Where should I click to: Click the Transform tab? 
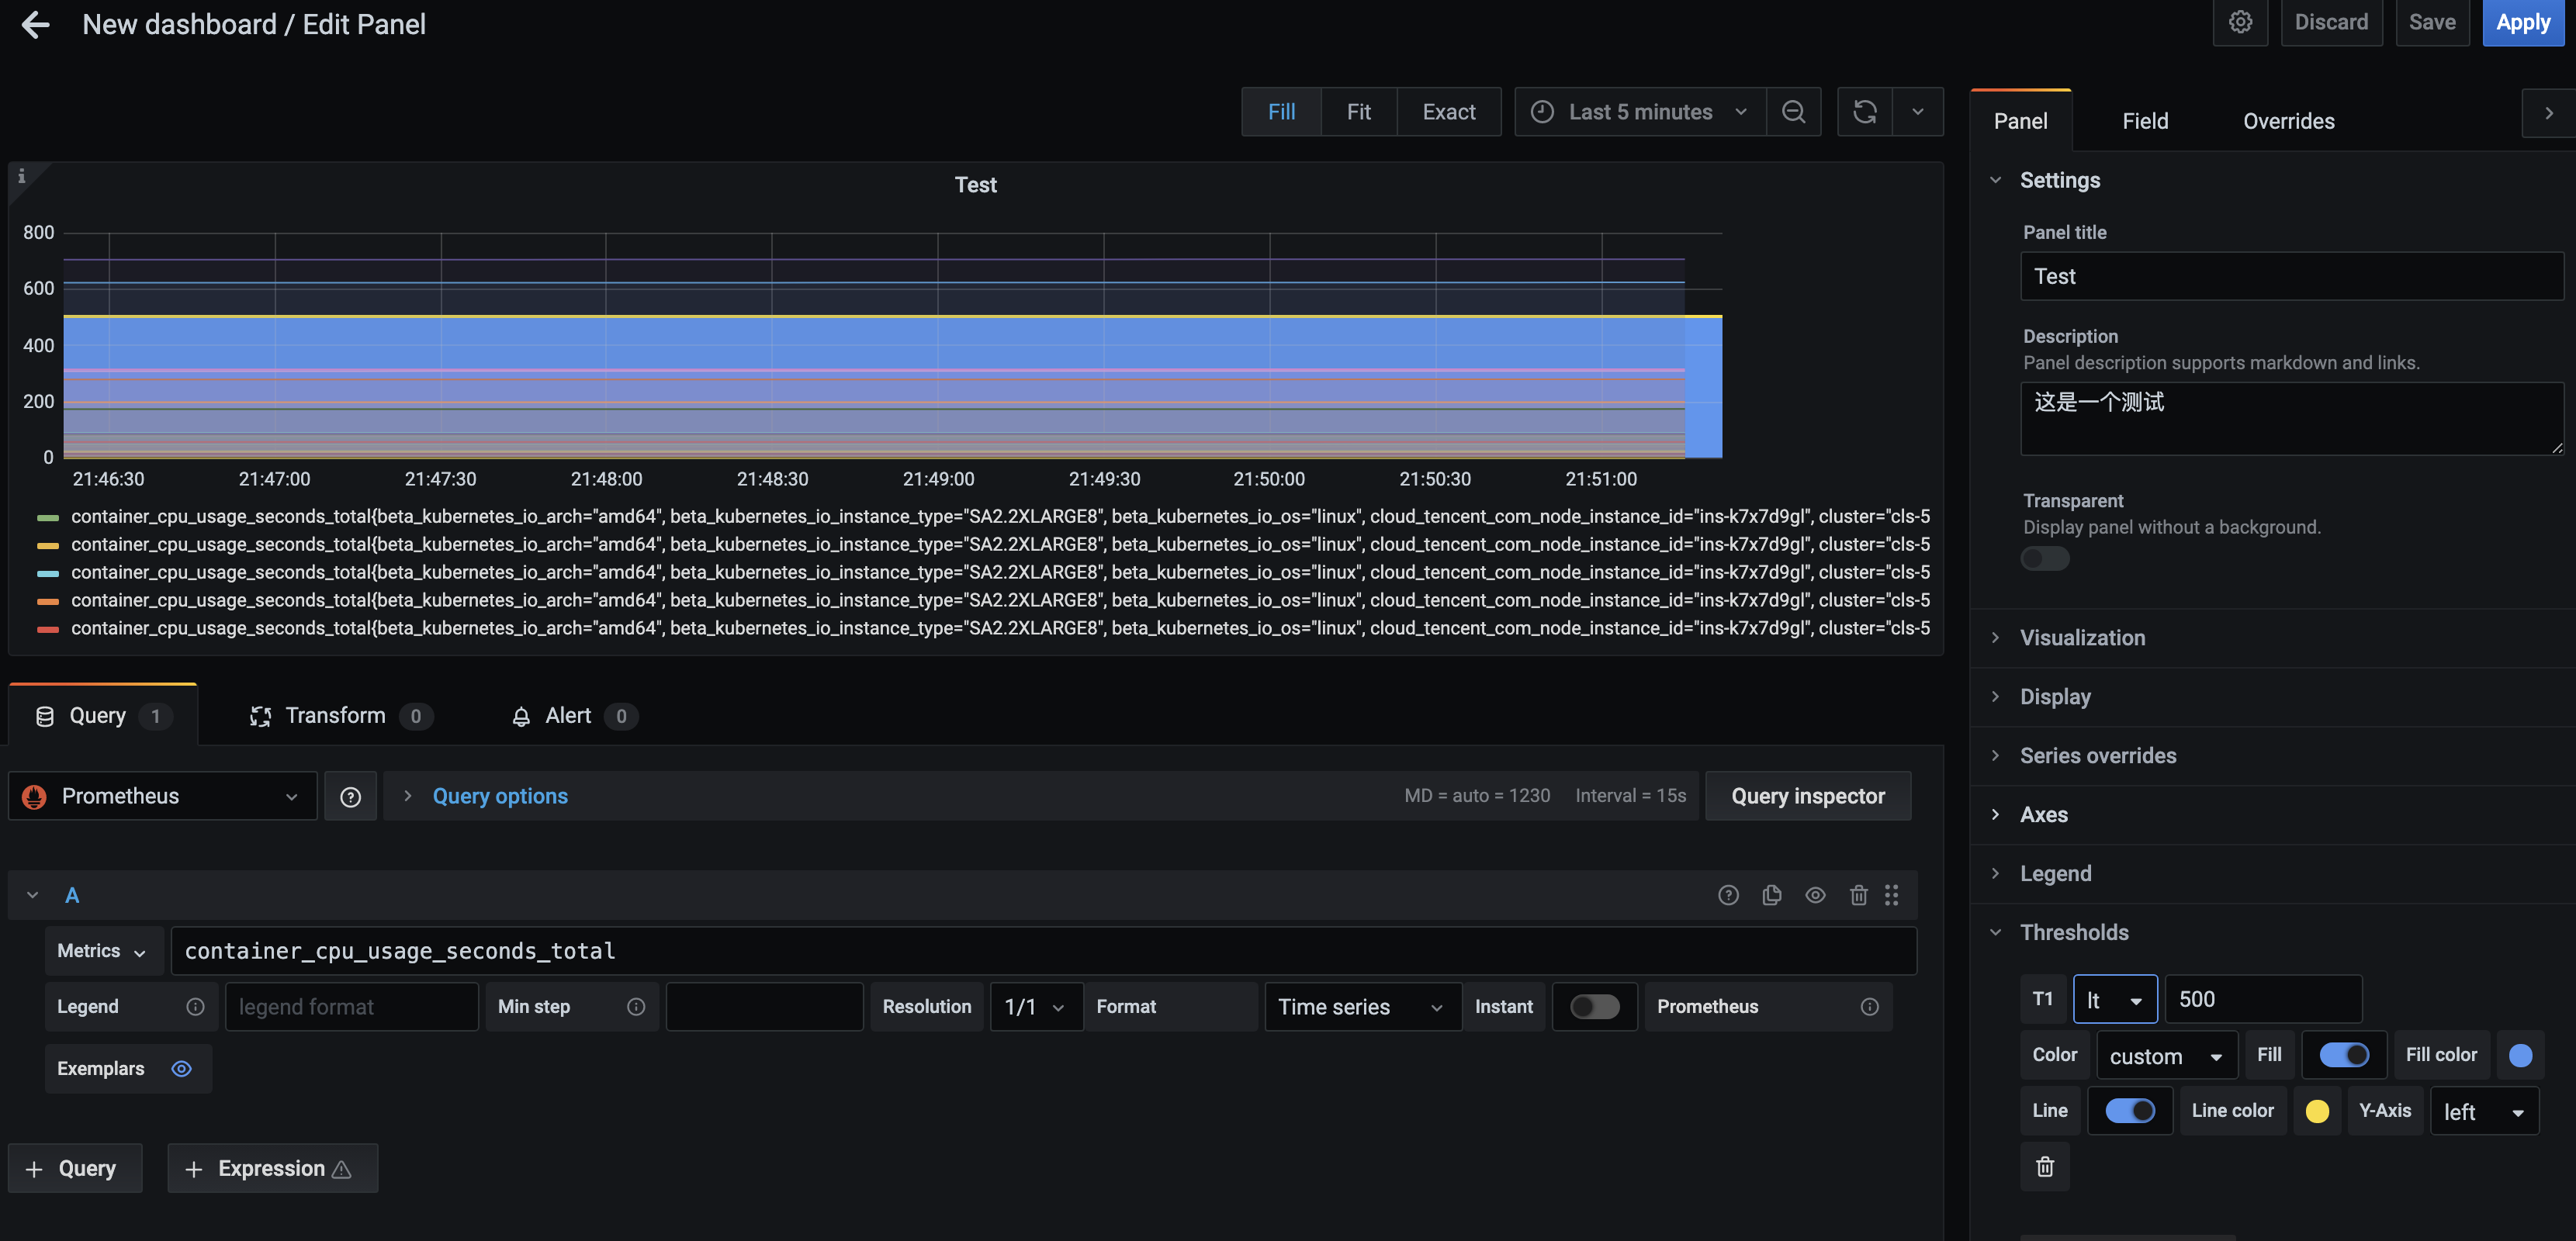coord(335,714)
